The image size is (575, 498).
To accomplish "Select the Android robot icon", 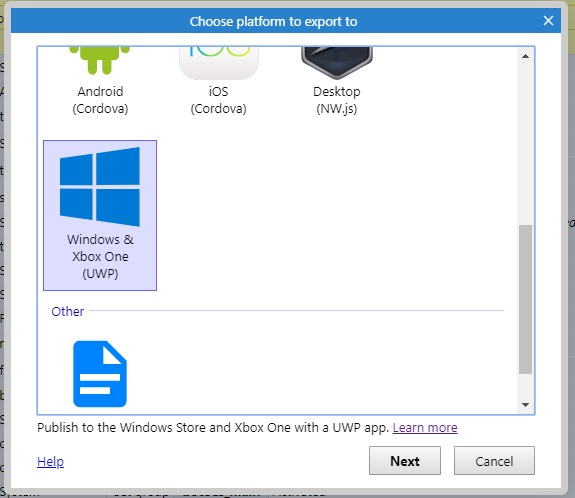I will [x=100, y=61].
